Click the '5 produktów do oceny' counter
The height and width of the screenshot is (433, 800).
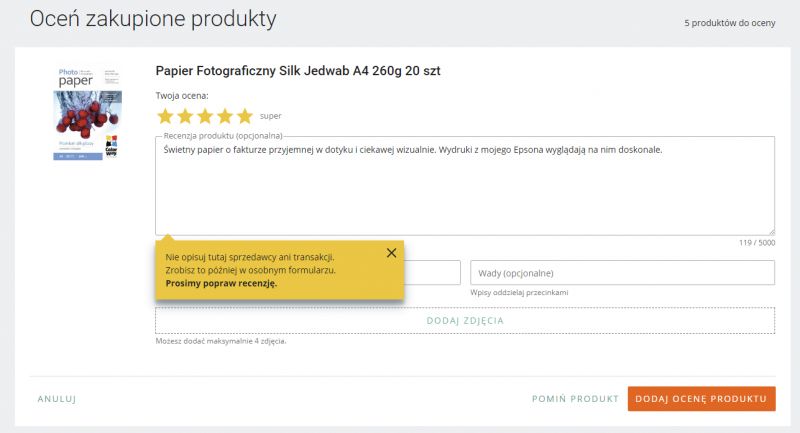coord(730,23)
